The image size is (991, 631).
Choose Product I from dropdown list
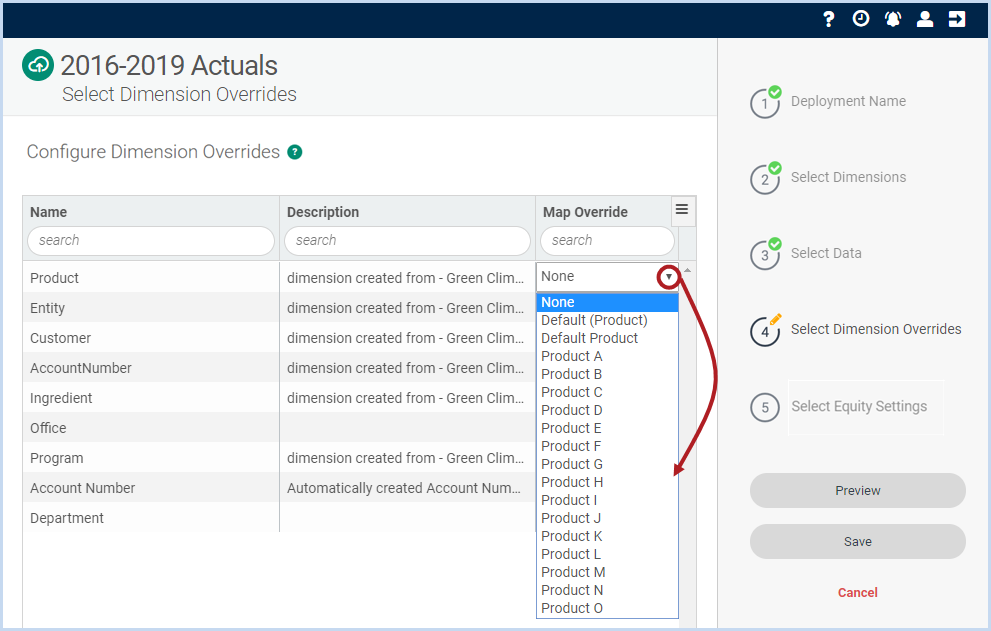coord(607,500)
